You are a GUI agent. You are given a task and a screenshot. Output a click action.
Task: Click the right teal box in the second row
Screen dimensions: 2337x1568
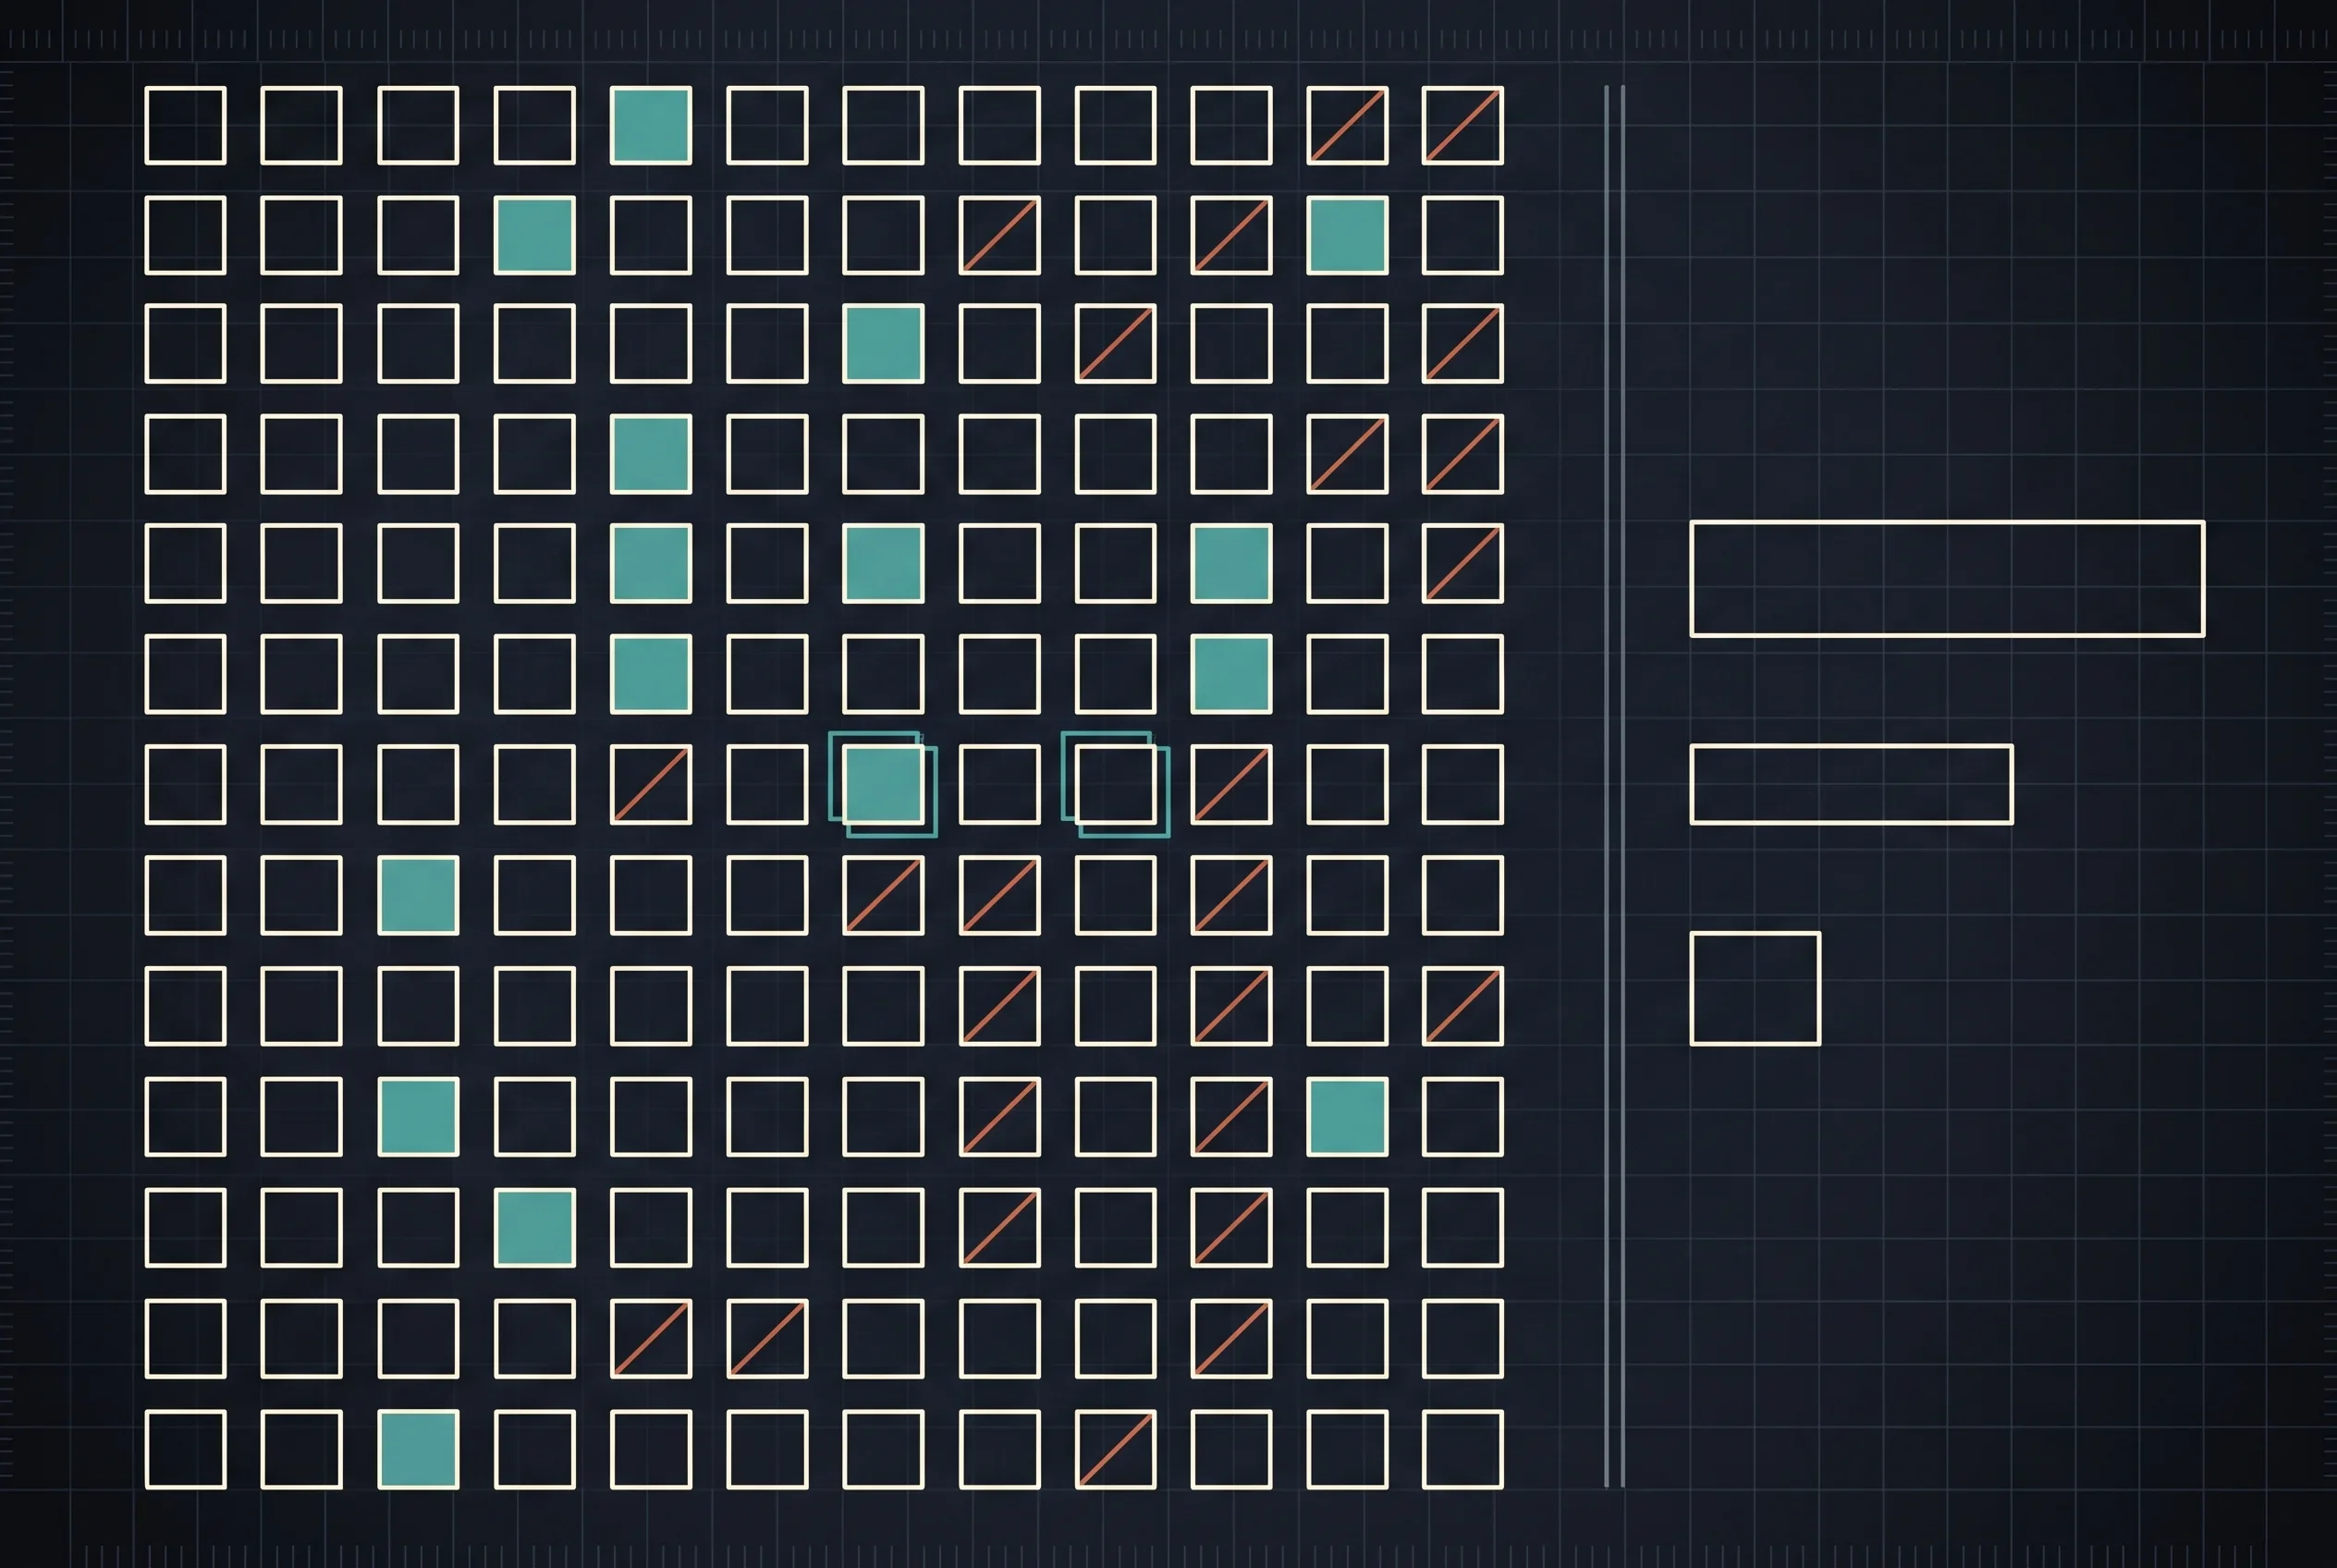(x=1347, y=235)
